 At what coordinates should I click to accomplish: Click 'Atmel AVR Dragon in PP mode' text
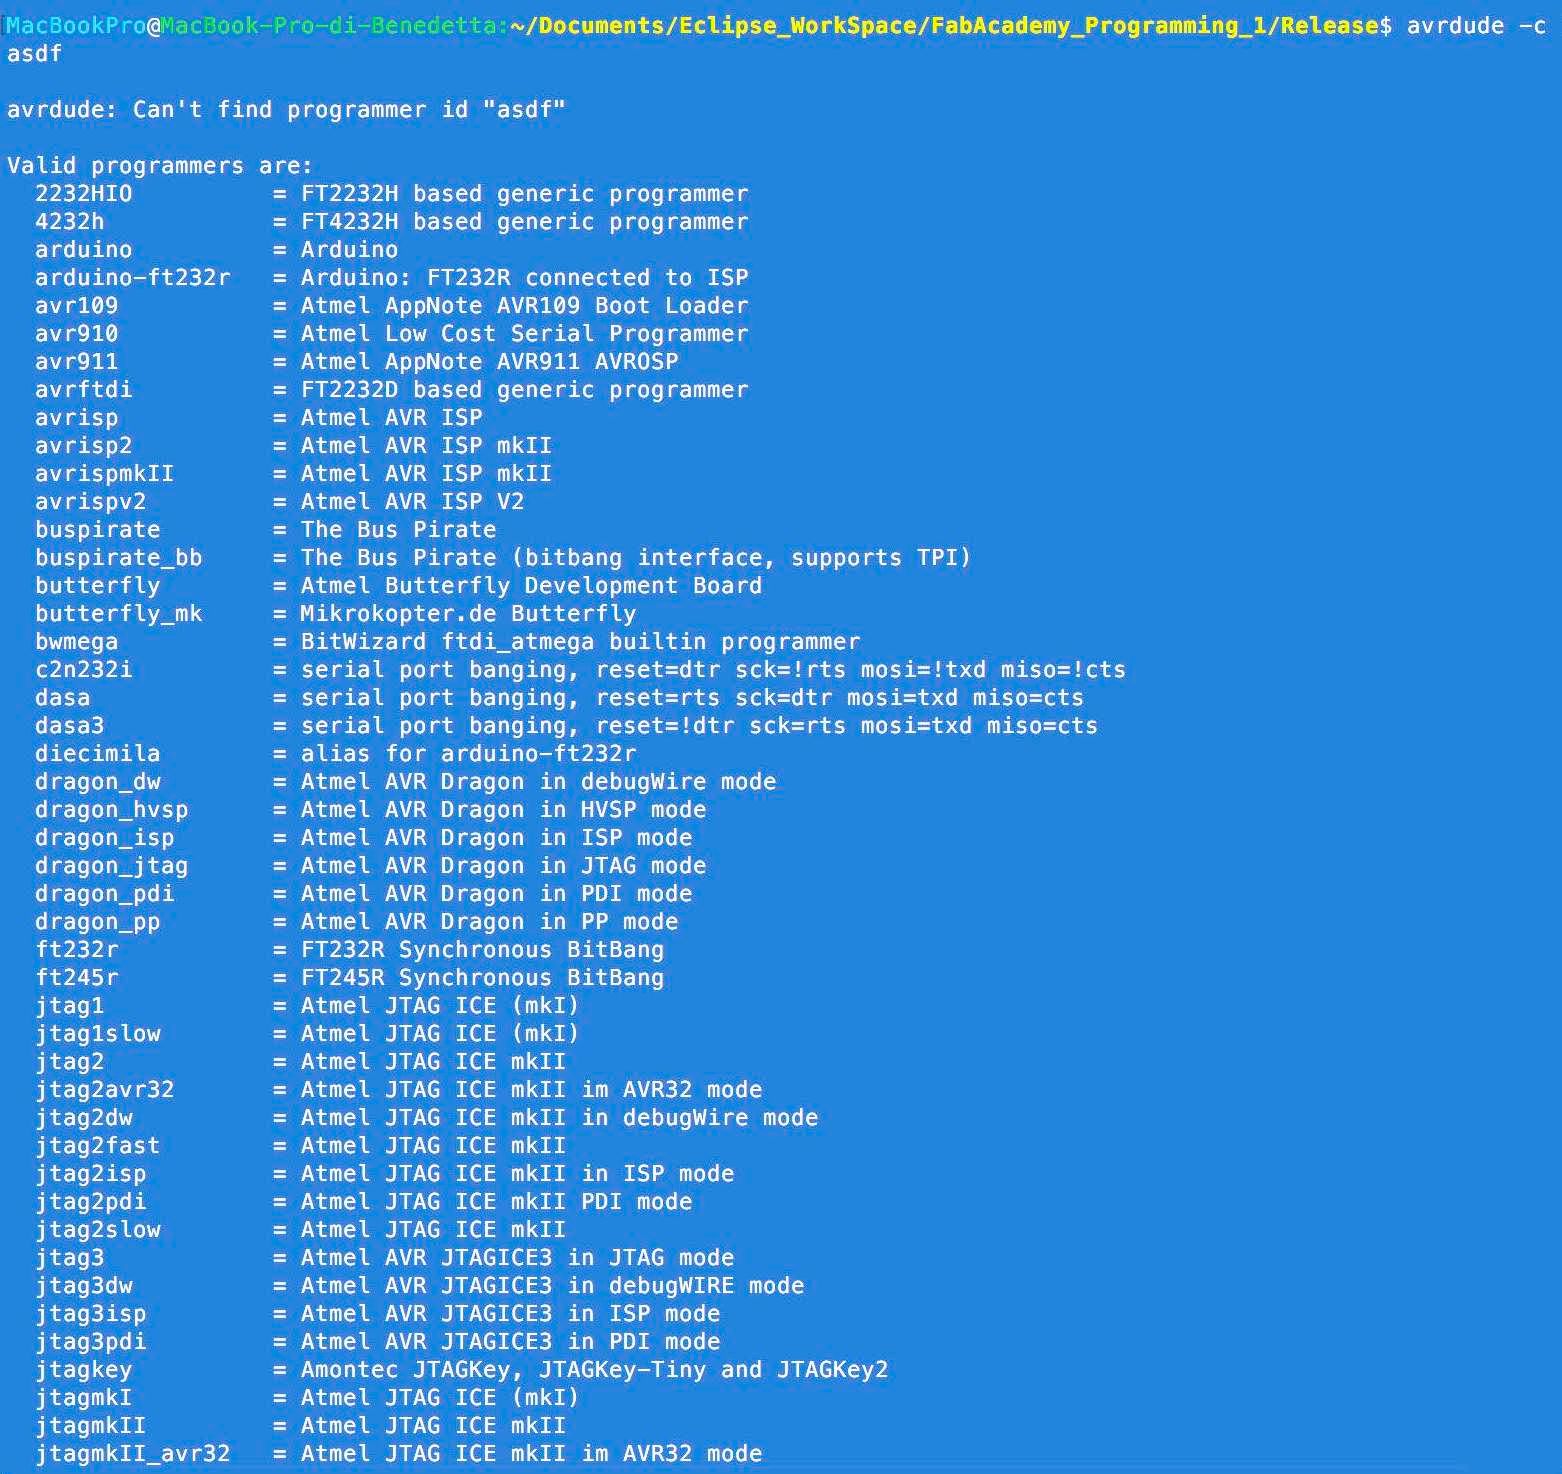(489, 922)
